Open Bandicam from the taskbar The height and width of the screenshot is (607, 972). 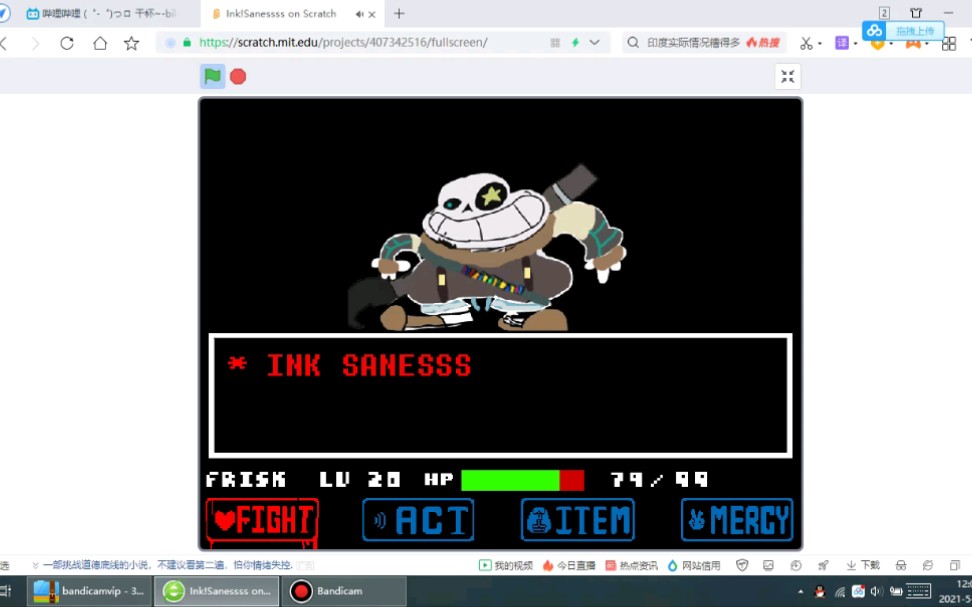pyautogui.click(x=344, y=591)
